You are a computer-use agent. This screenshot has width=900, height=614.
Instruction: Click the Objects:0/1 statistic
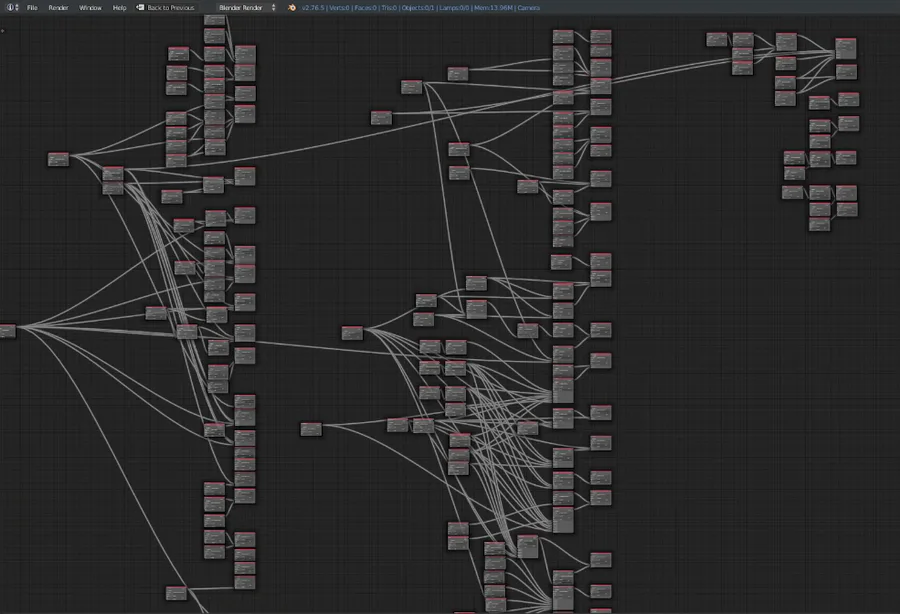418,7
